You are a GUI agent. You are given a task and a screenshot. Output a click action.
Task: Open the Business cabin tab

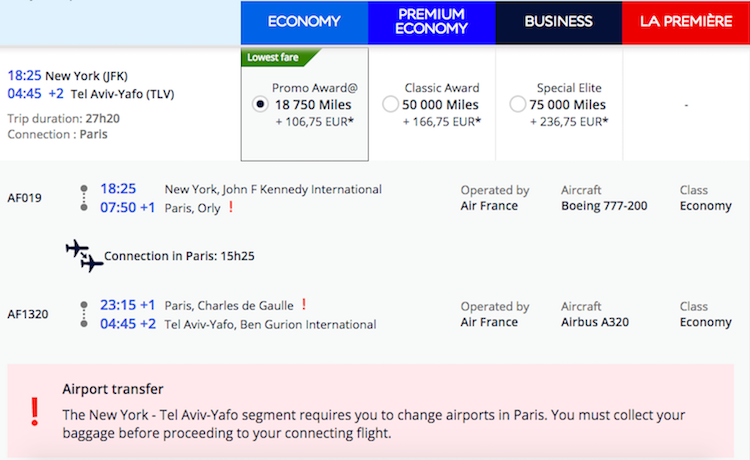click(559, 22)
